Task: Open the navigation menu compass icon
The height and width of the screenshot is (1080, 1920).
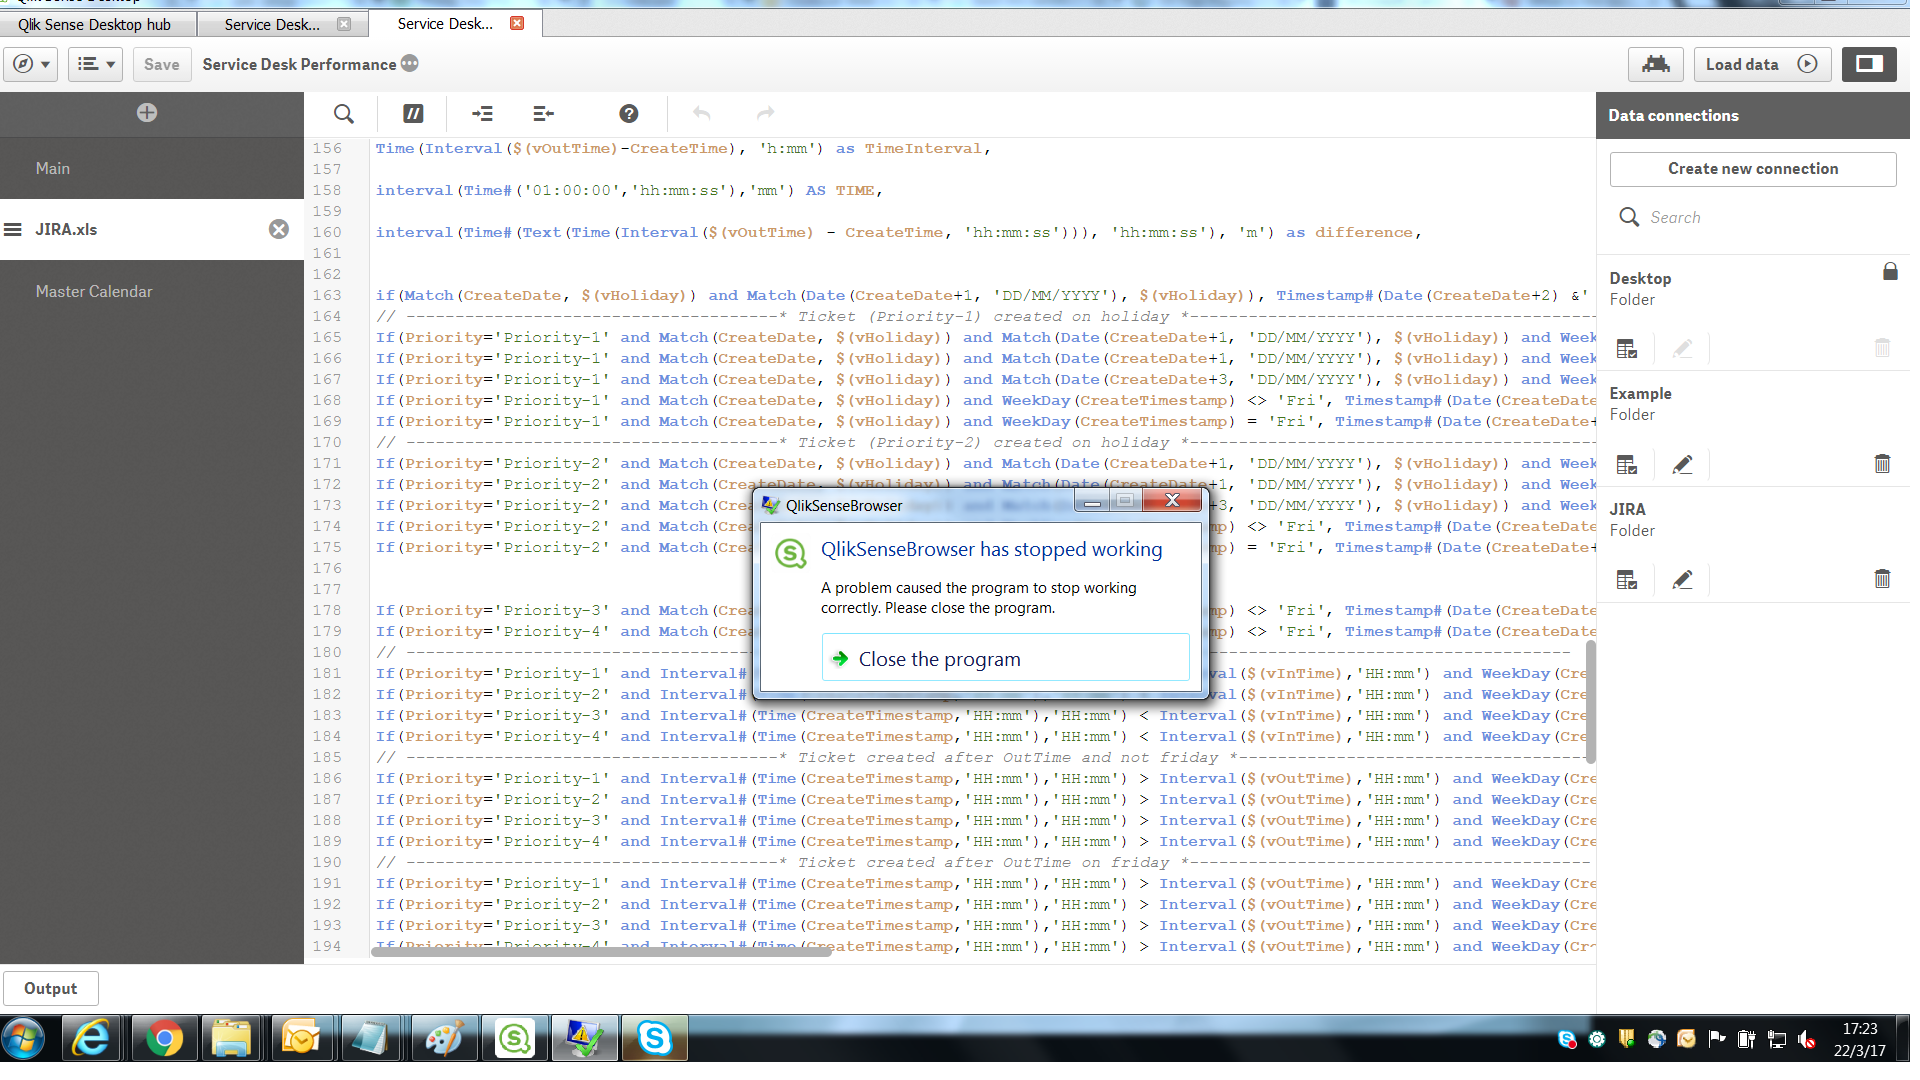Action: click(24, 64)
